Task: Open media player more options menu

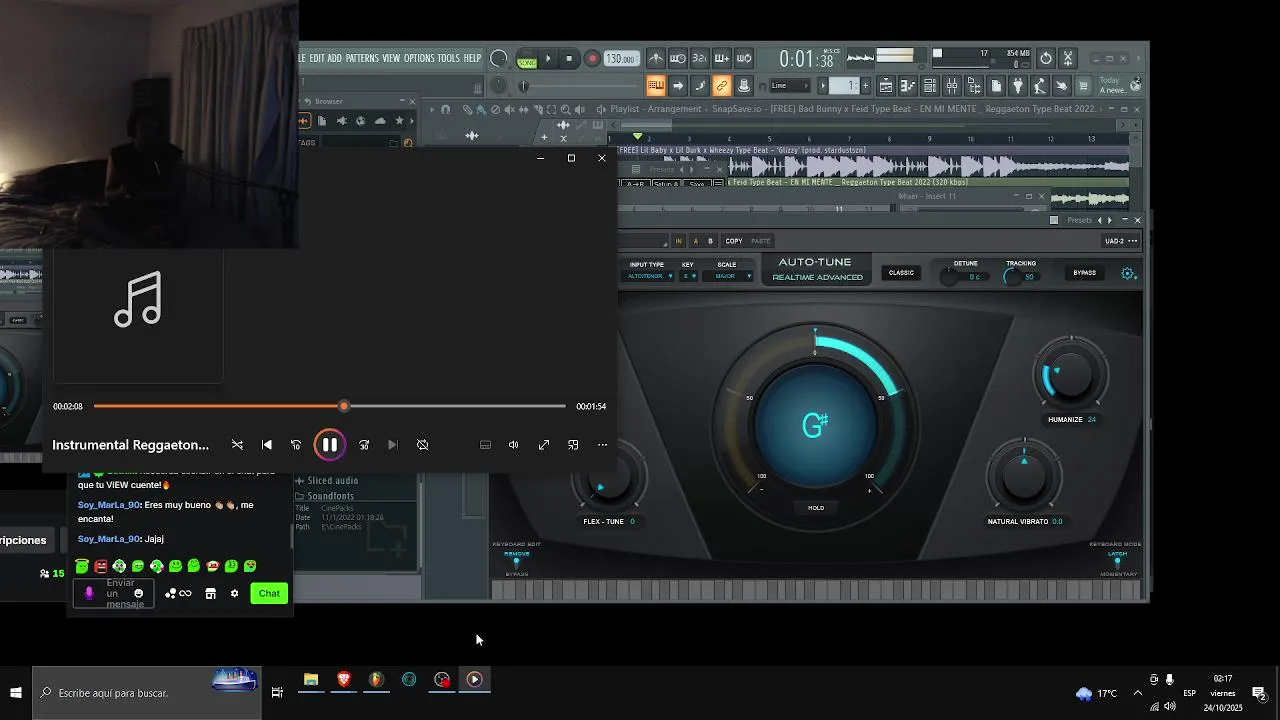Action: pos(602,445)
